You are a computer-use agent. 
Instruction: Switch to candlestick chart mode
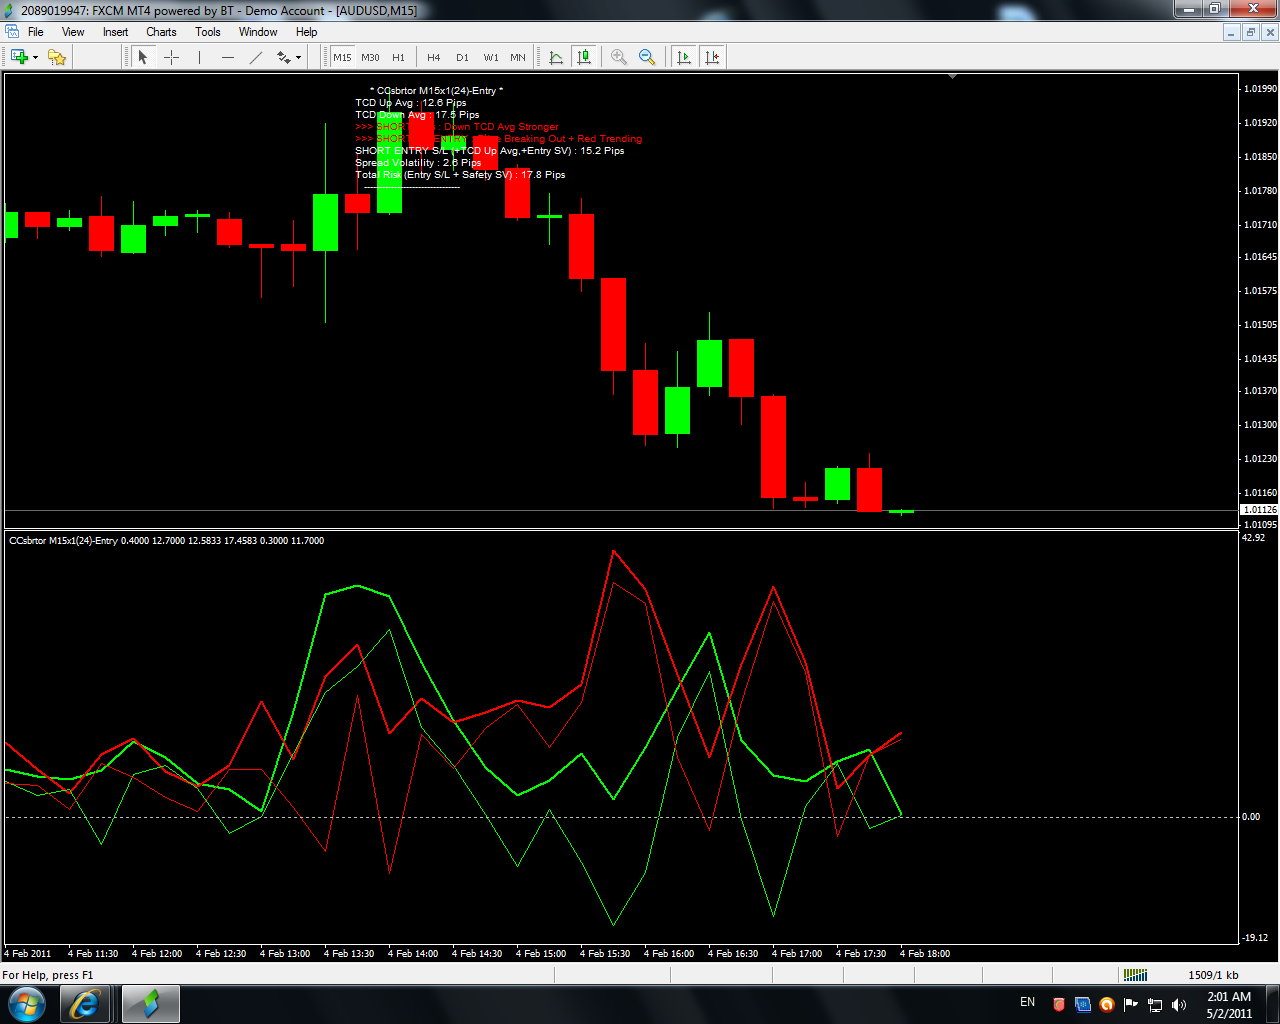coord(584,57)
